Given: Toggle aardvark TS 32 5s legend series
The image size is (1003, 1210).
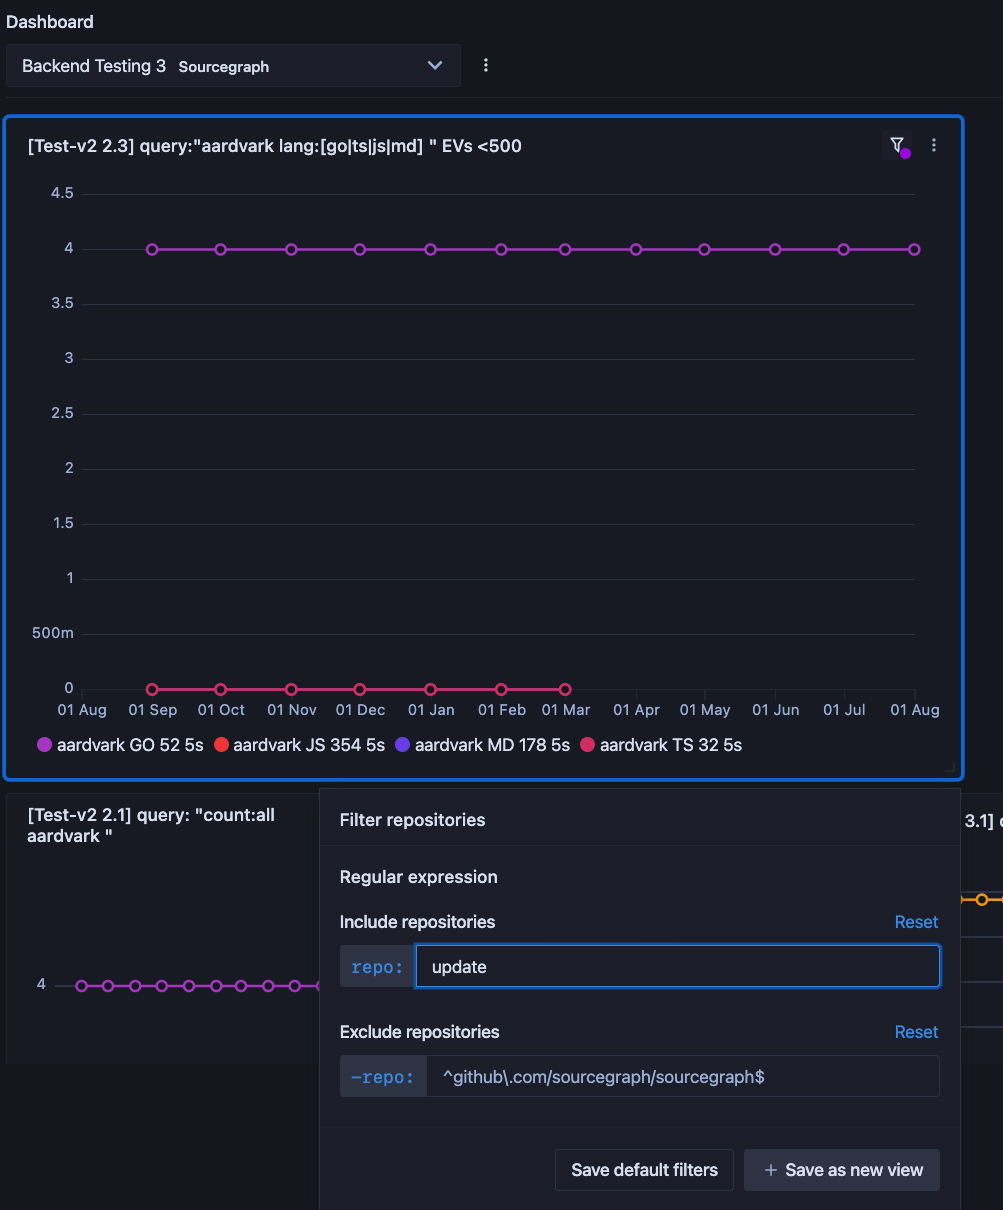Looking at the screenshot, I should (661, 745).
